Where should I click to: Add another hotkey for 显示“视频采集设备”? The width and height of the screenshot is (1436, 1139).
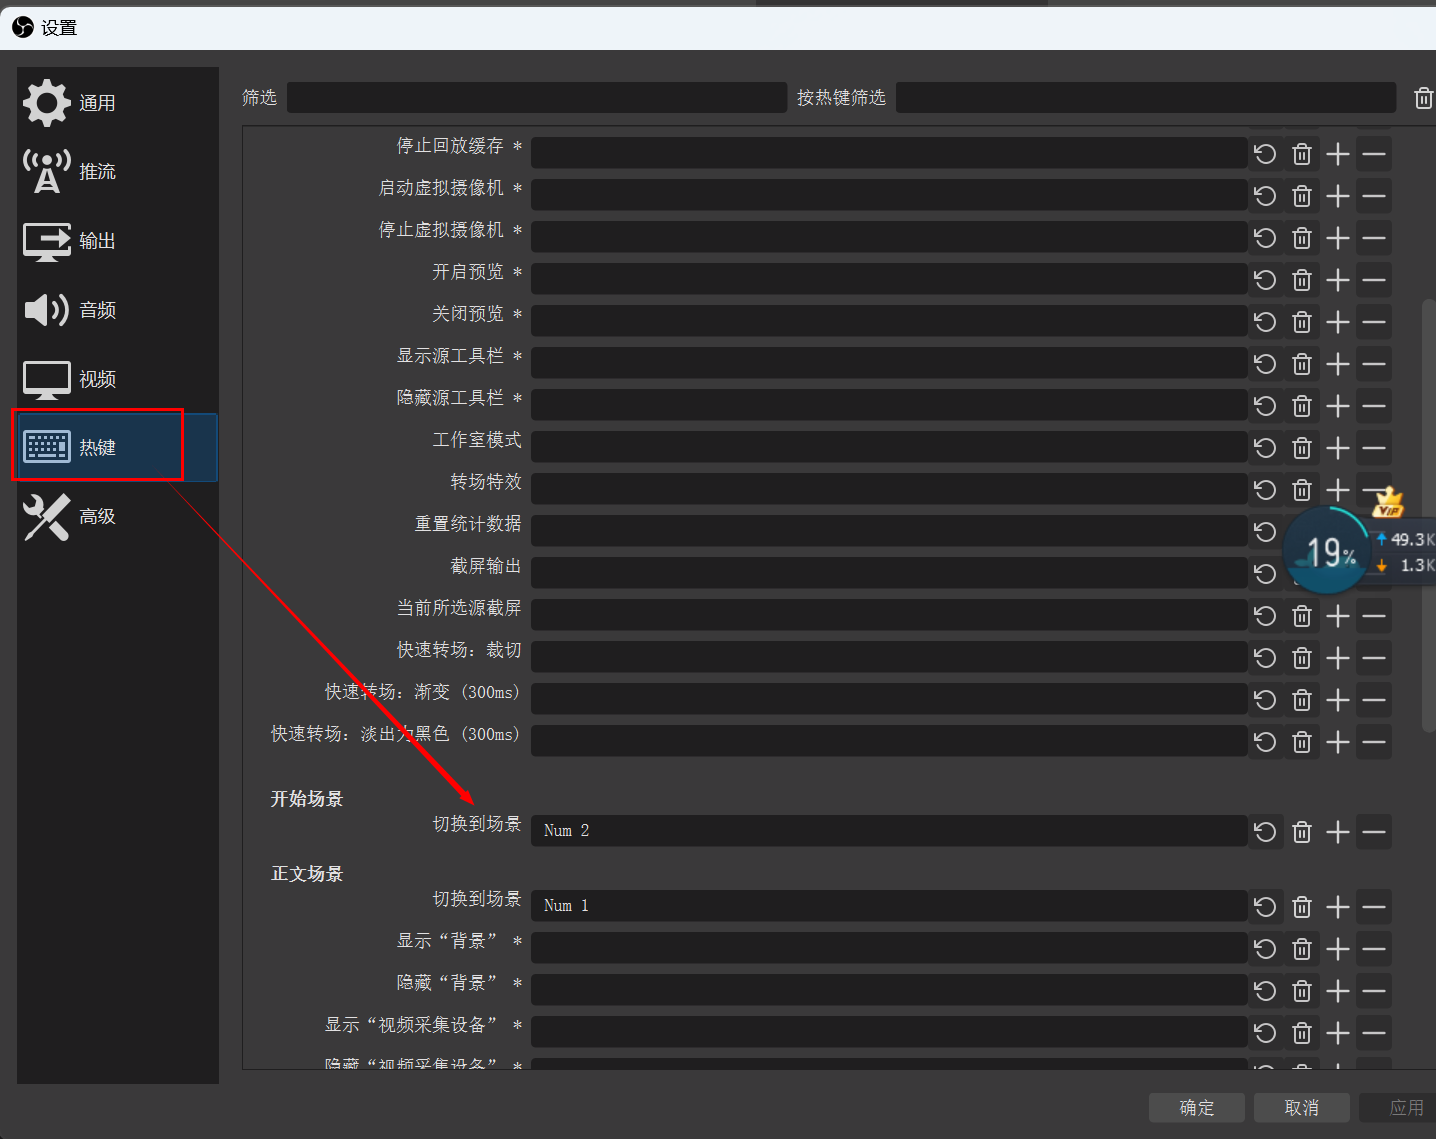click(x=1338, y=1033)
